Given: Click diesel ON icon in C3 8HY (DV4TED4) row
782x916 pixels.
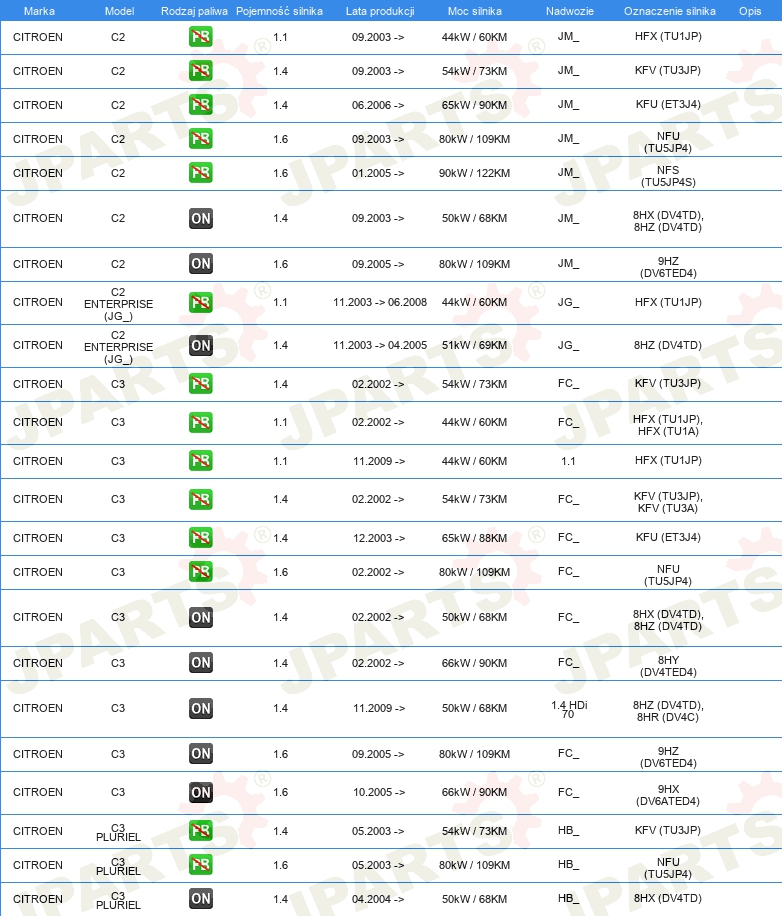Looking at the screenshot, I should pyautogui.click(x=200, y=662).
